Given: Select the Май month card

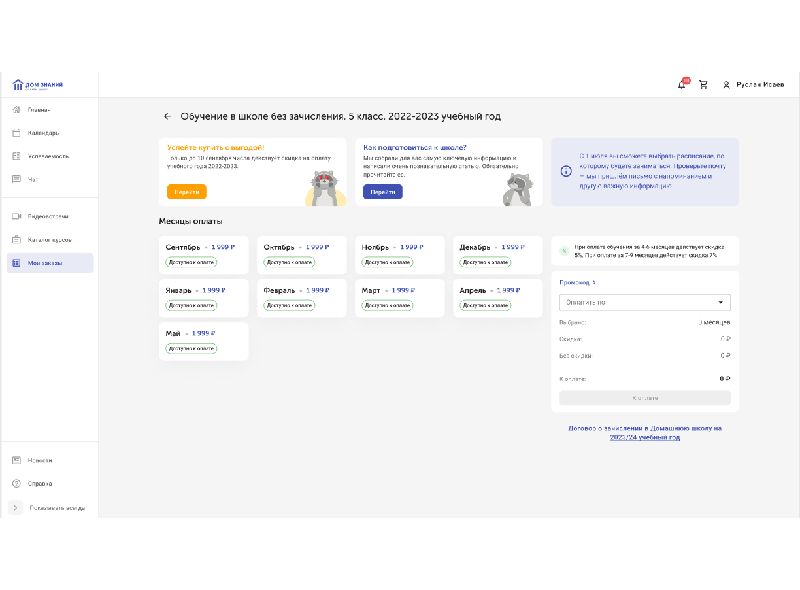Looking at the screenshot, I should coord(204,341).
